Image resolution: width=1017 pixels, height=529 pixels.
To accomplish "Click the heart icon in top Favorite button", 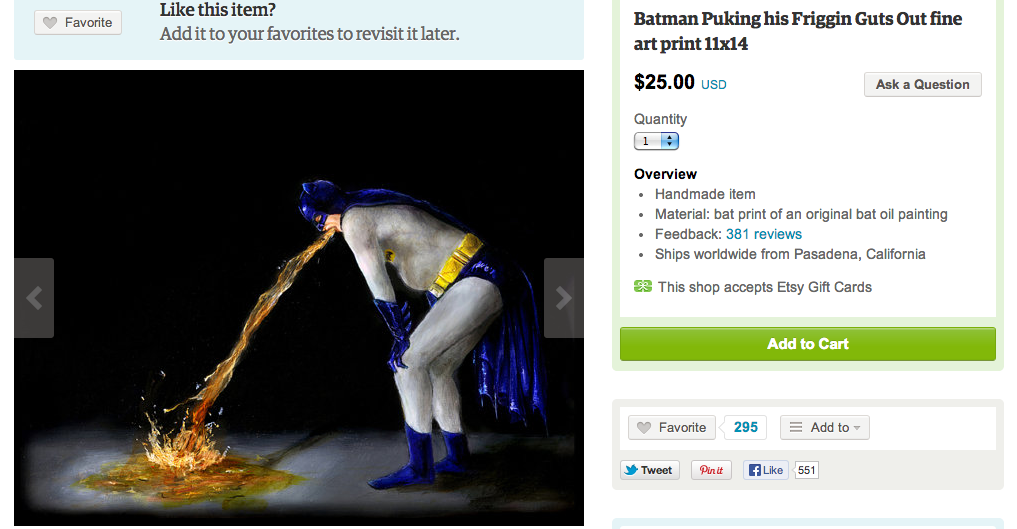I will pos(51,22).
